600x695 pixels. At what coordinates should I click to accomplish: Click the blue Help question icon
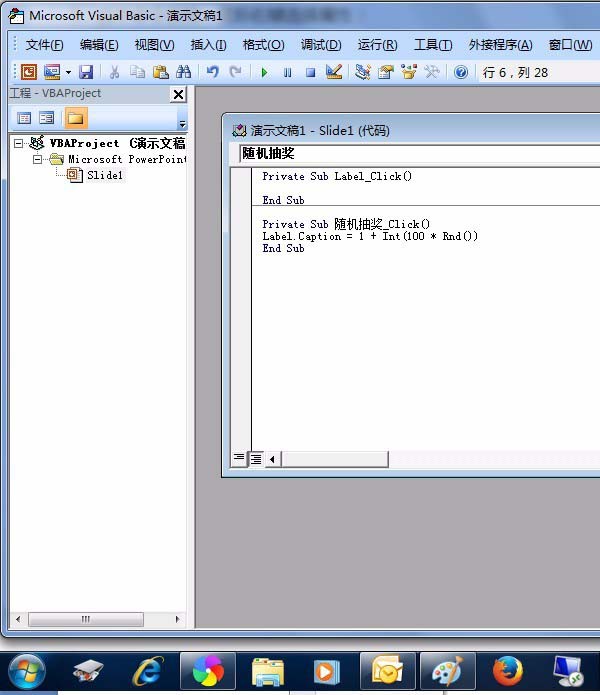pos(461,72)
